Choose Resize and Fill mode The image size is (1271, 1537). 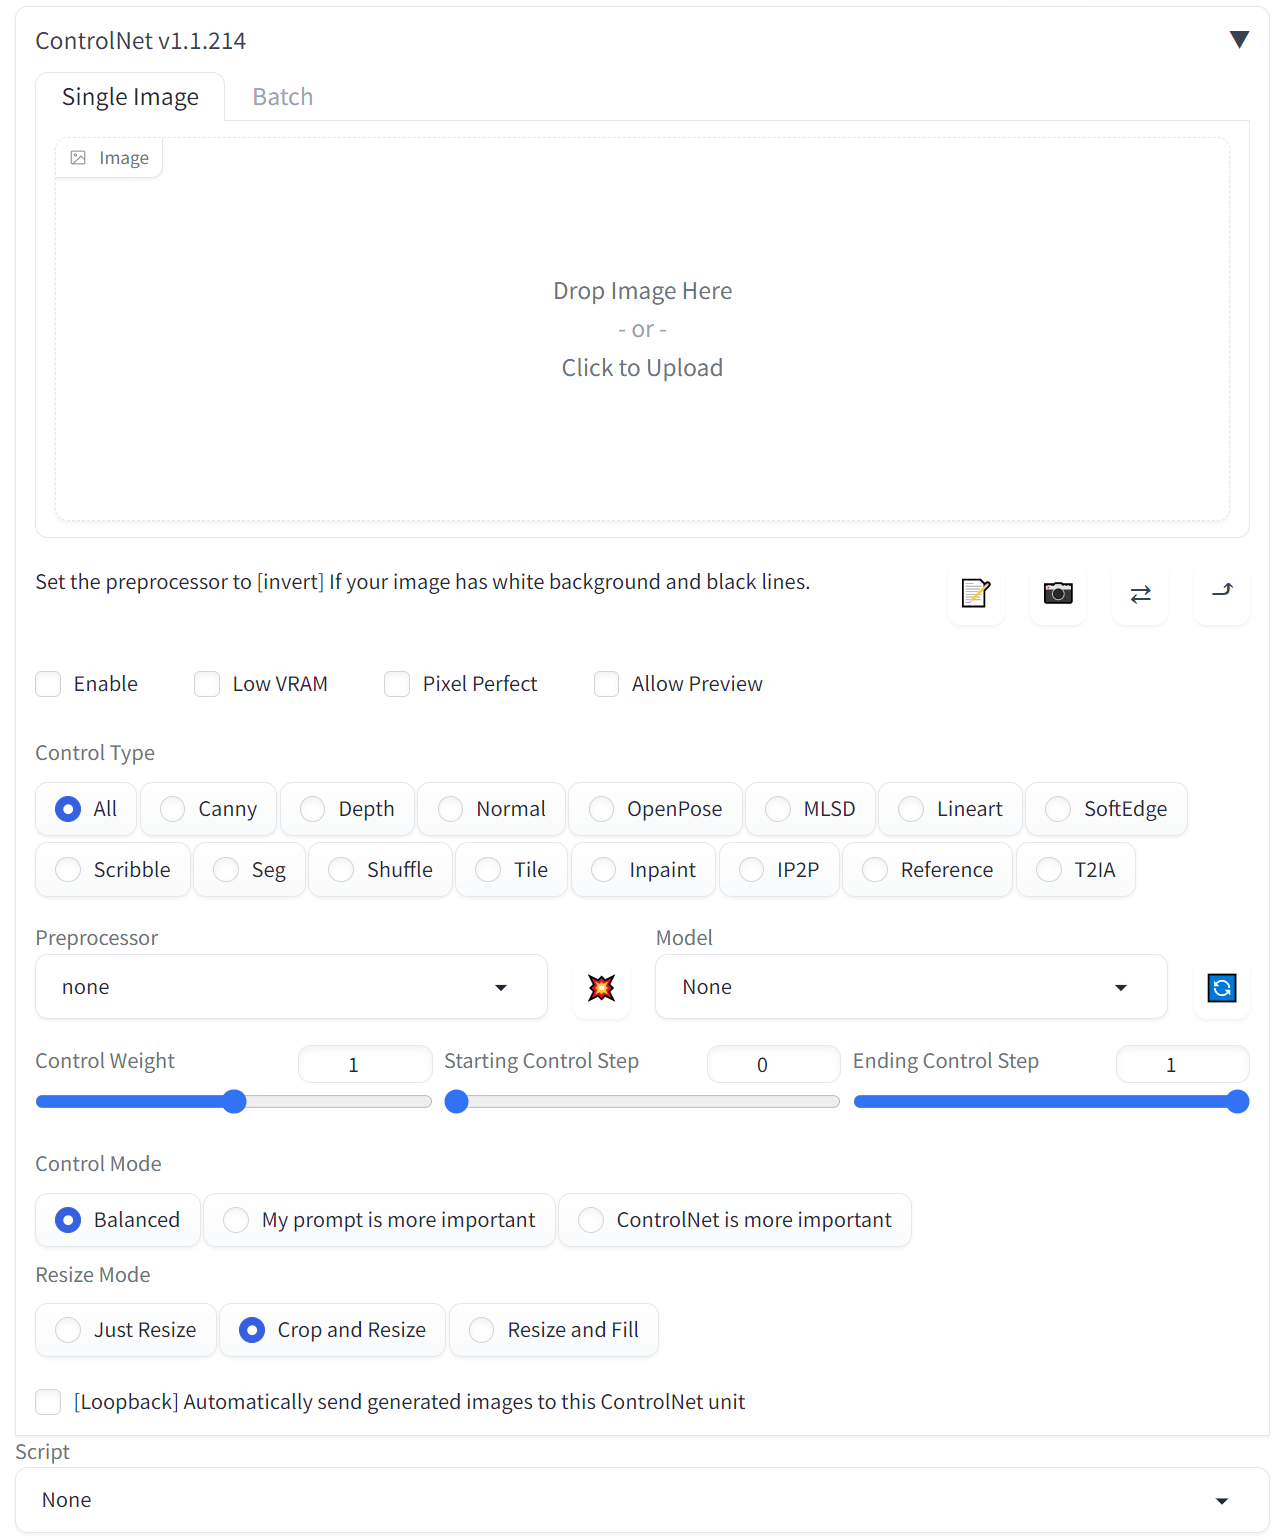(554, 1330)
